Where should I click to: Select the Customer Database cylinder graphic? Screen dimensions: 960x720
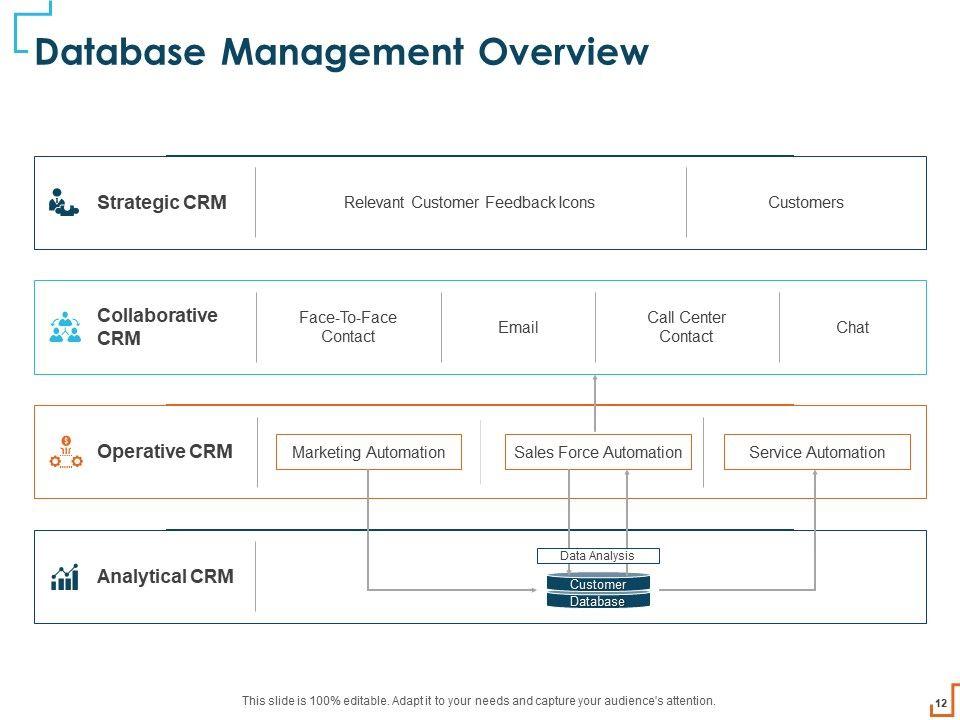598,591
